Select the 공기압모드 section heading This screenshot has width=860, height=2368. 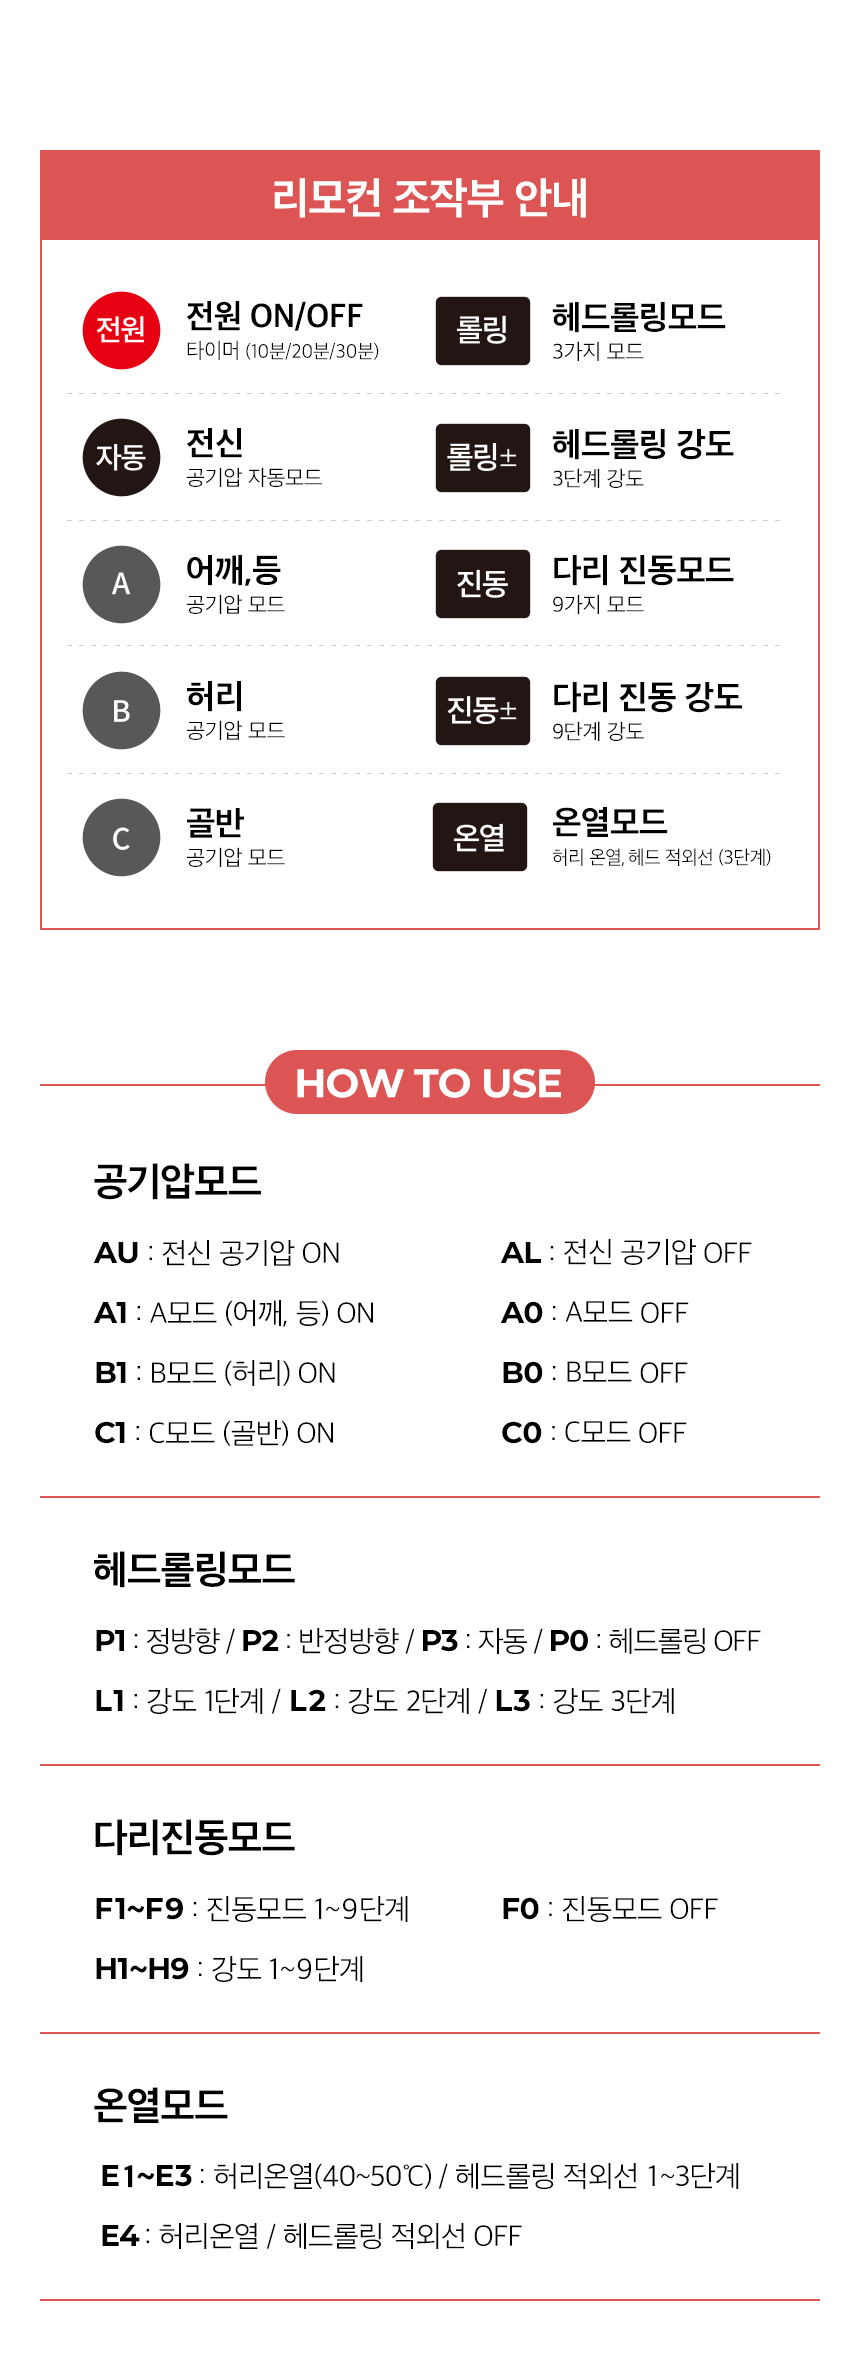(x=178, y=1181)
